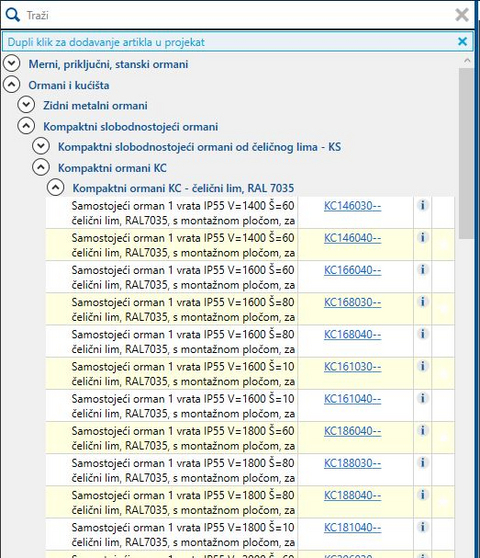Show info for article KC181040--
This screenshot has width=480, height=558.
point(422,527)
